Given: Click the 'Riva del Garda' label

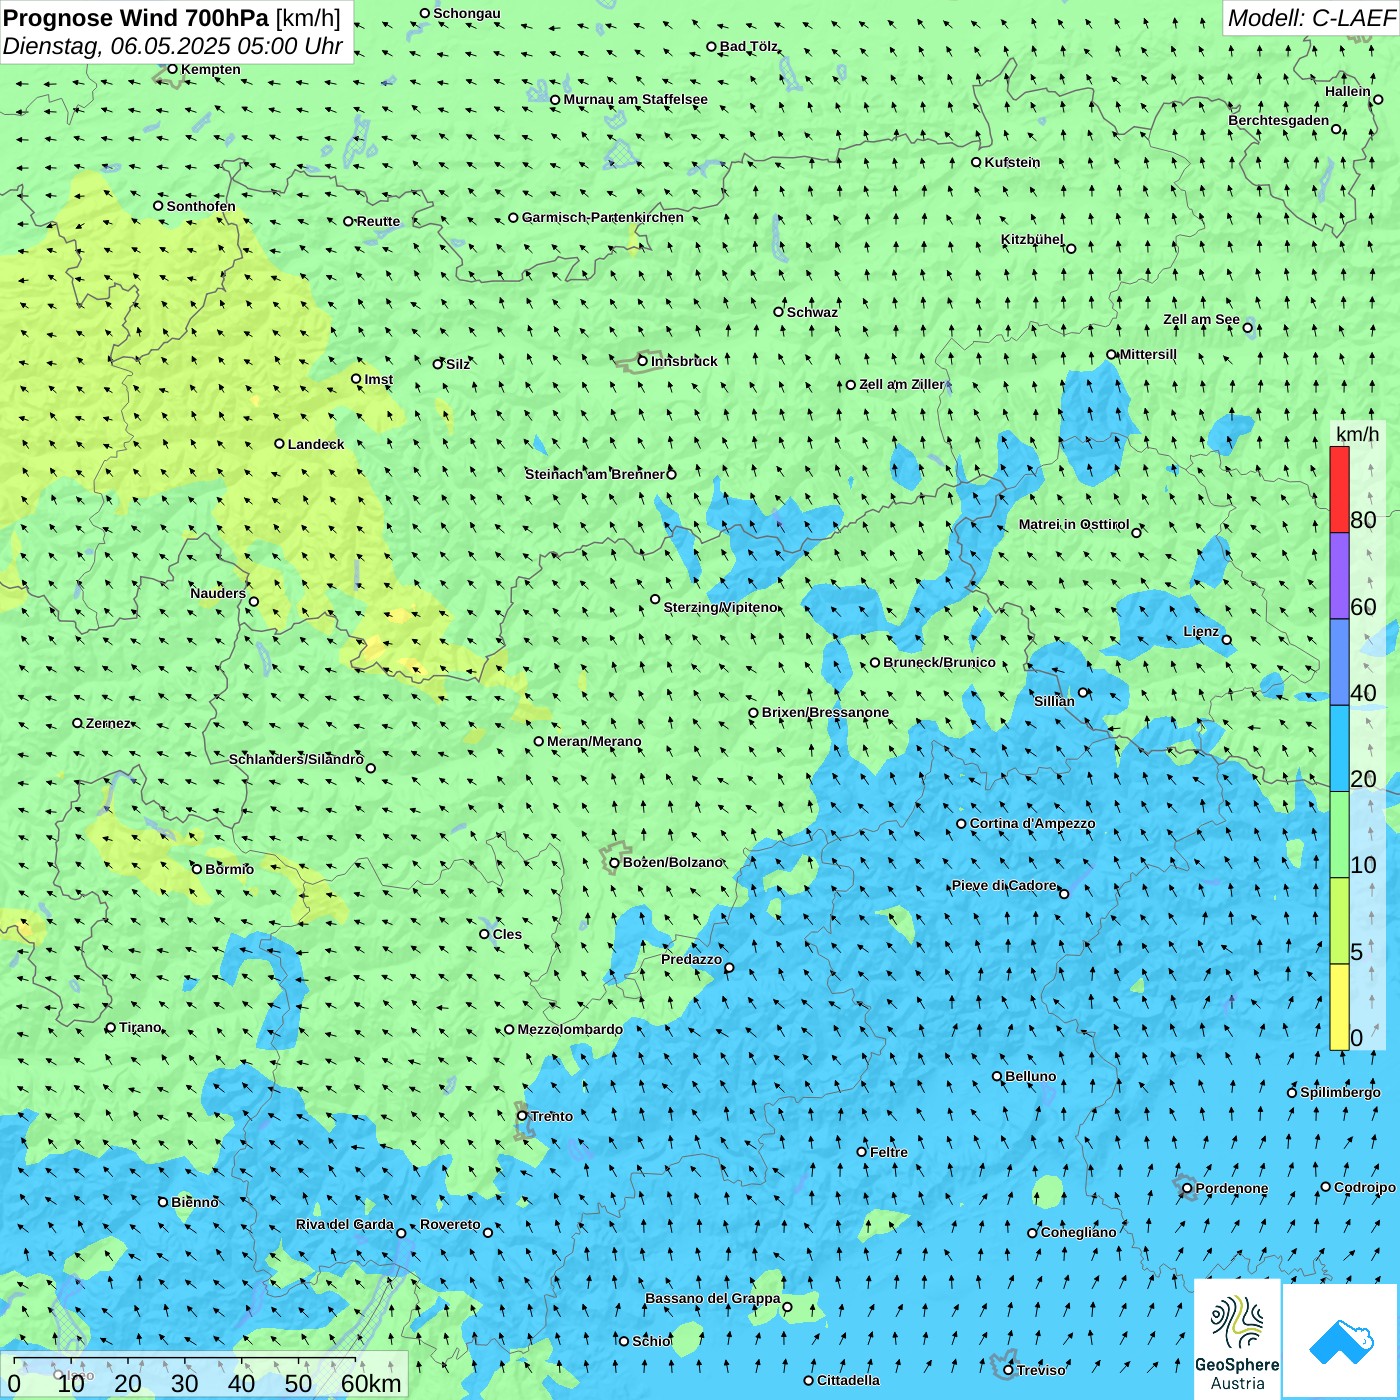Looking at the screenshot, I should 345,1224.
